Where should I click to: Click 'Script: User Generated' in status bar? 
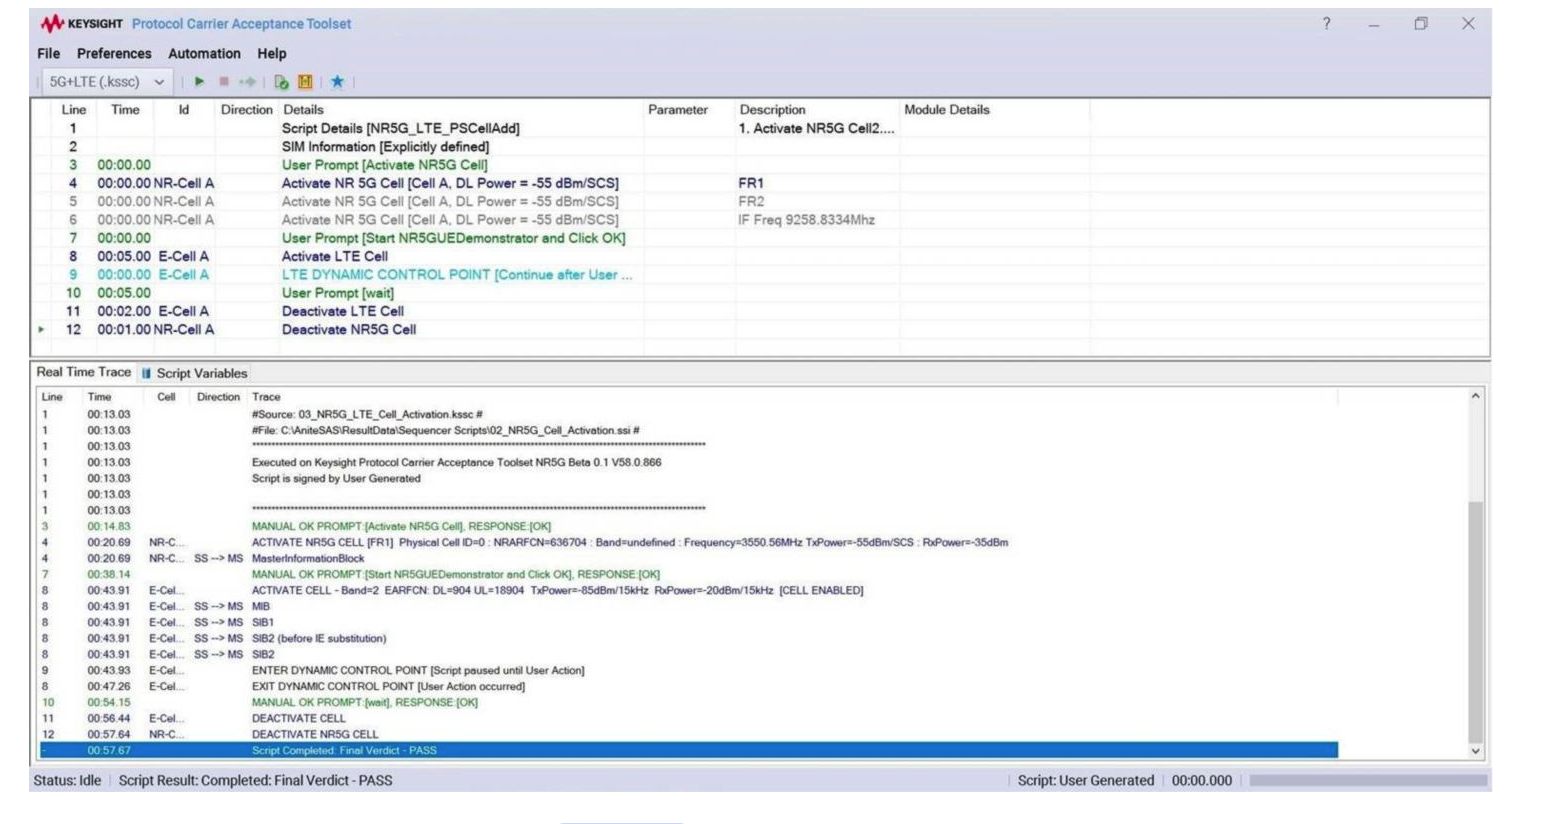click(1085, 780)
